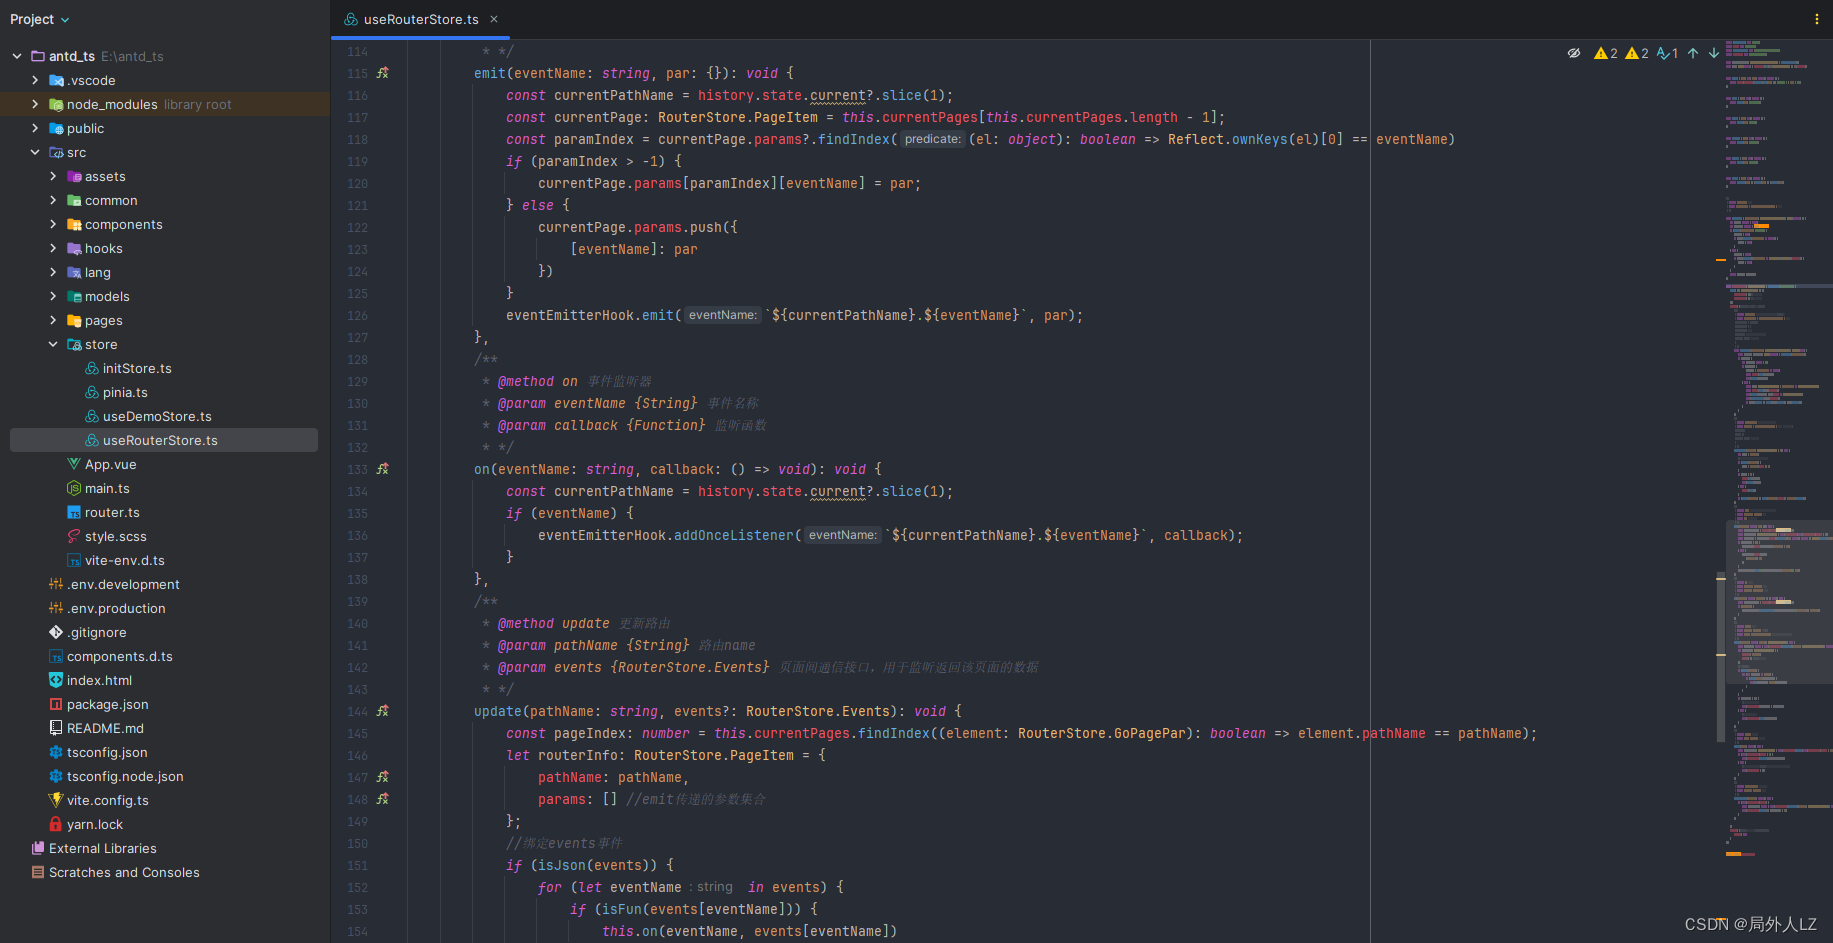Place cursor on update method name line 144

(498, 711)
